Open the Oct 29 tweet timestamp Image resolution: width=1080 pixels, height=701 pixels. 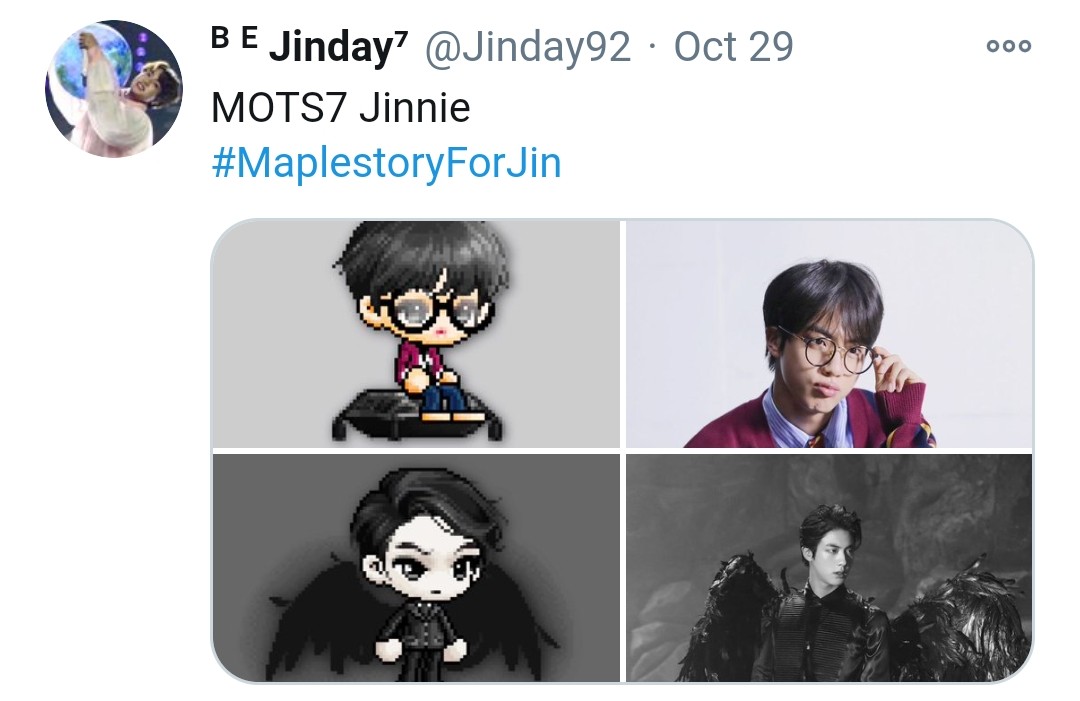tap(734, 47)
